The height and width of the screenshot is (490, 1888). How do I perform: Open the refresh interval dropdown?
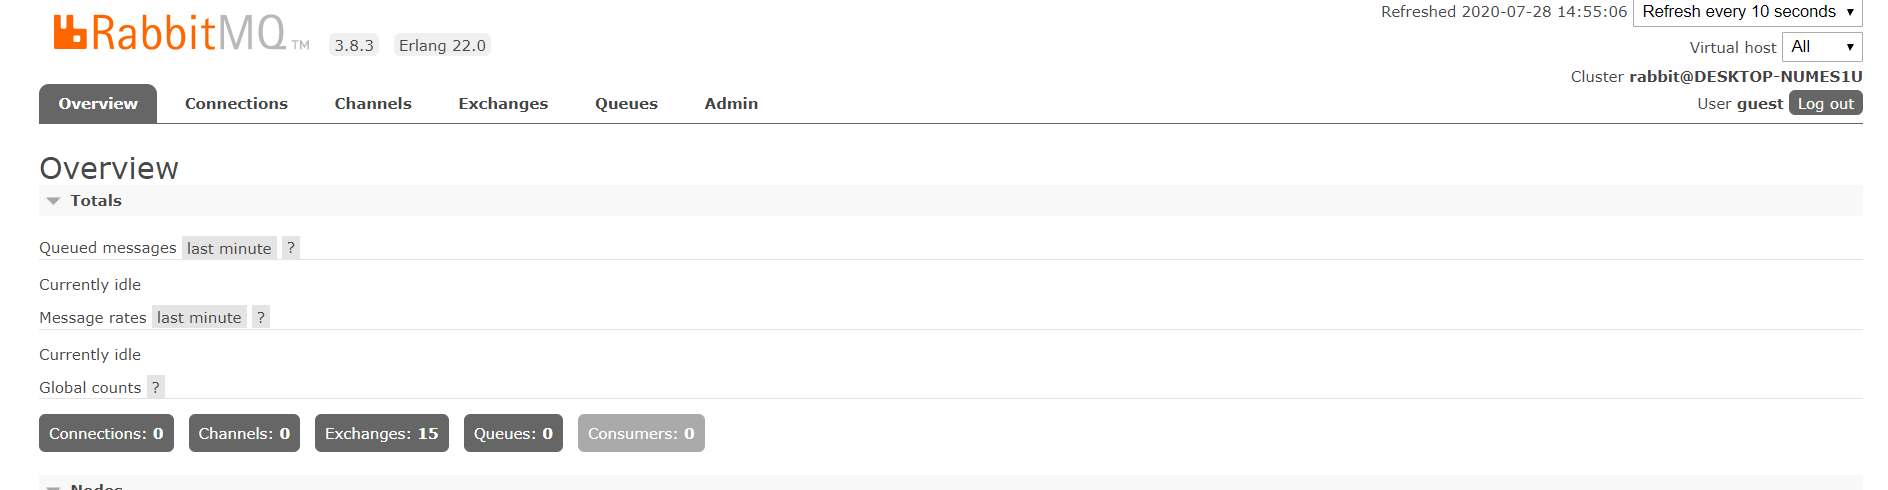click(1747, 12)
